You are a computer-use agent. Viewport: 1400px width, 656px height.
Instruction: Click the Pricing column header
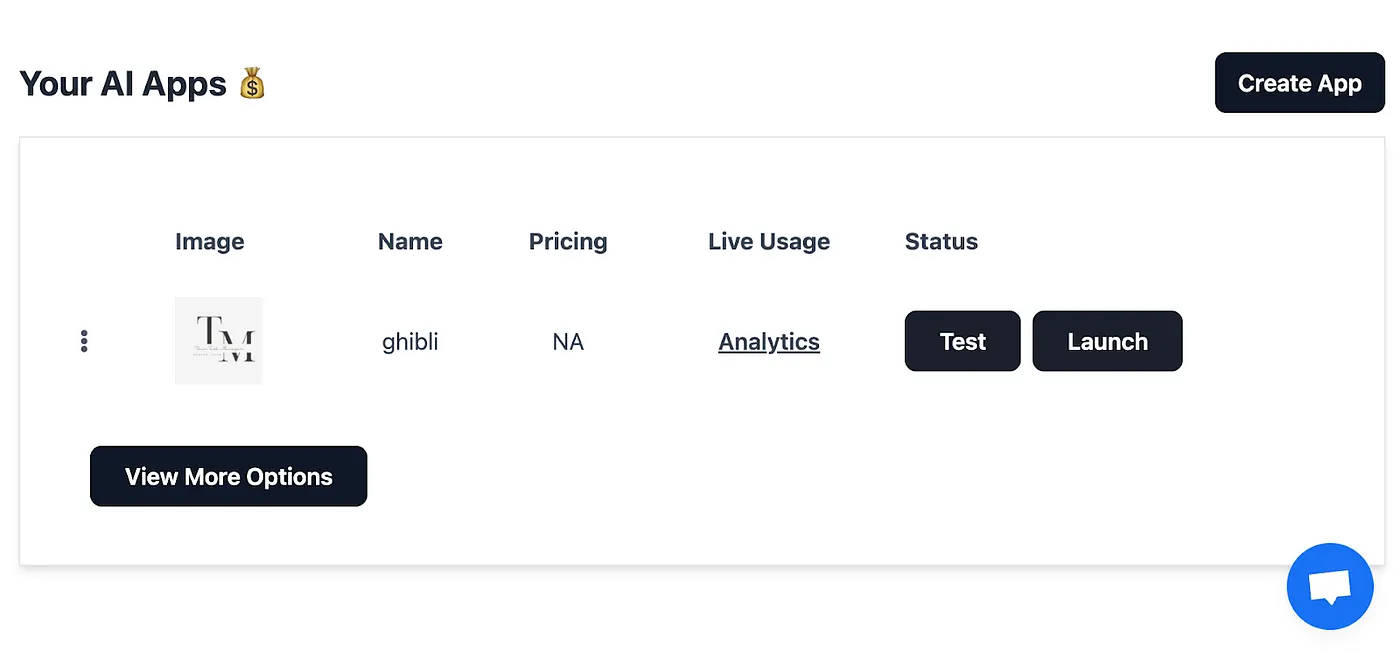click(x=567, y=242)
